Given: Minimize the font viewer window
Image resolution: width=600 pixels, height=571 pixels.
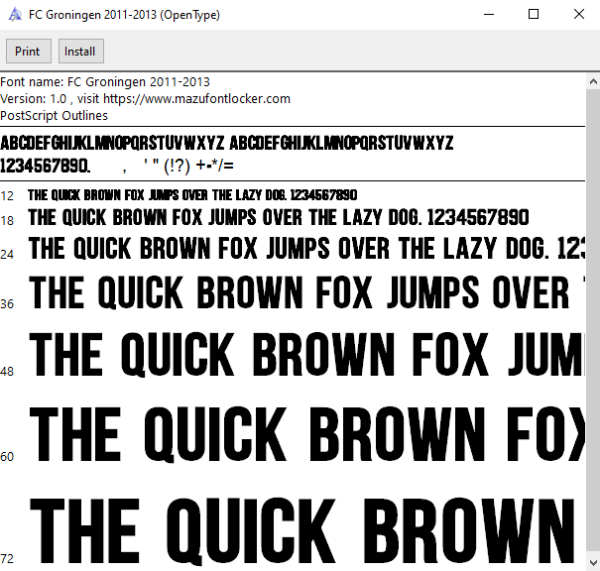Looking at the screenshot, I should (489, 15).
